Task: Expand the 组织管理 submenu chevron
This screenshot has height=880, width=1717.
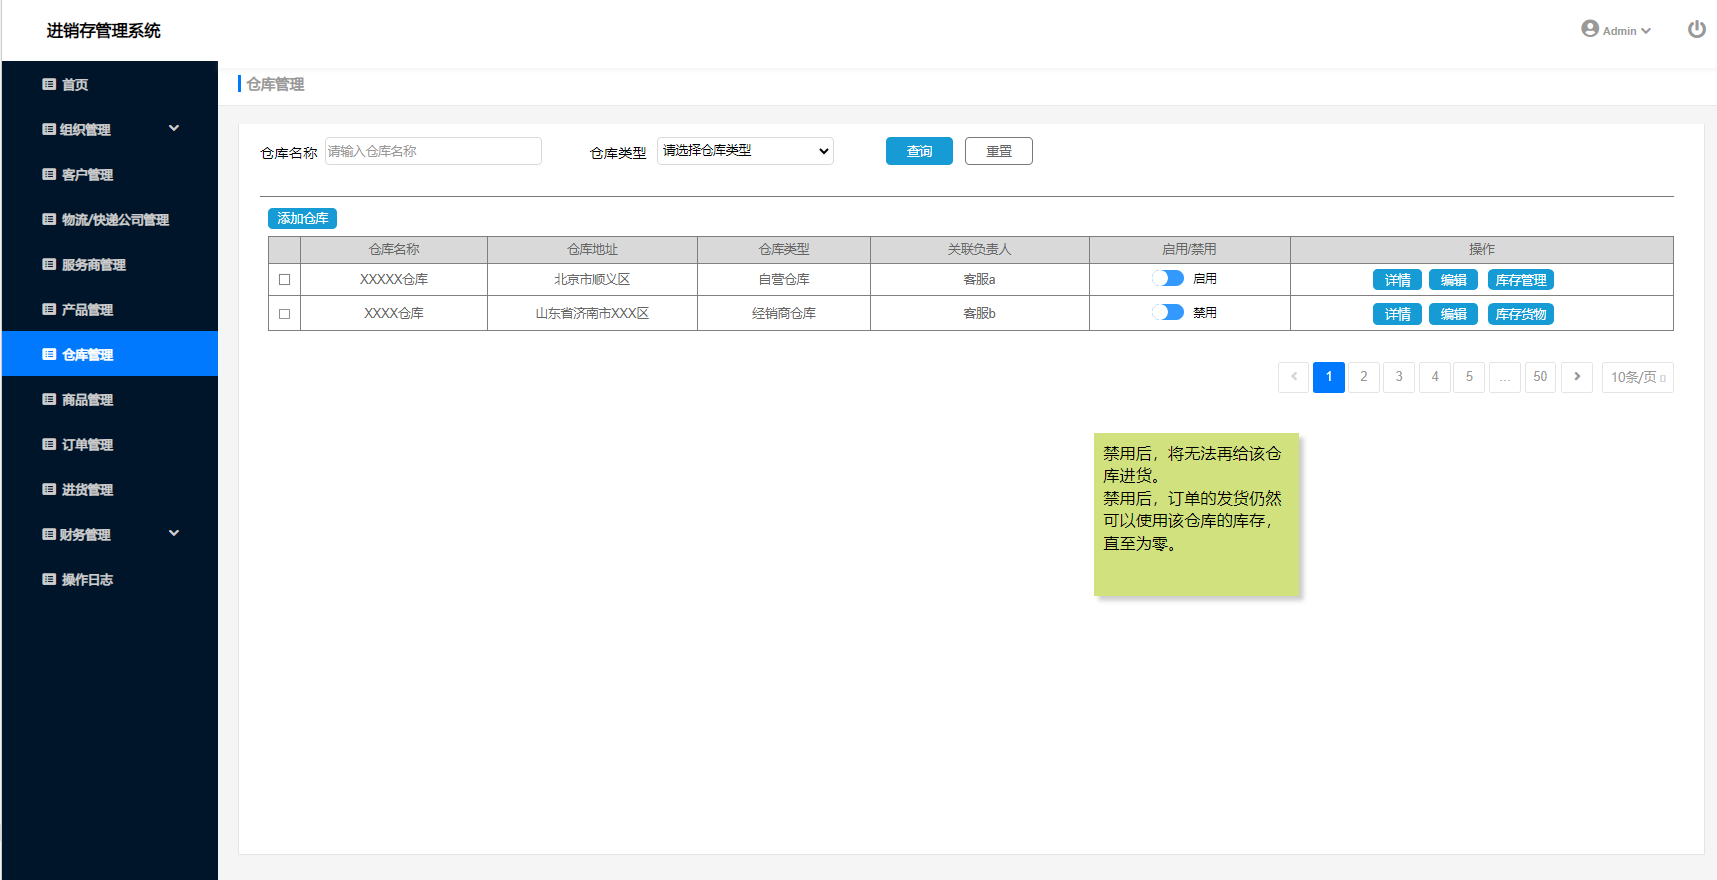Action: tap(174, 128)
